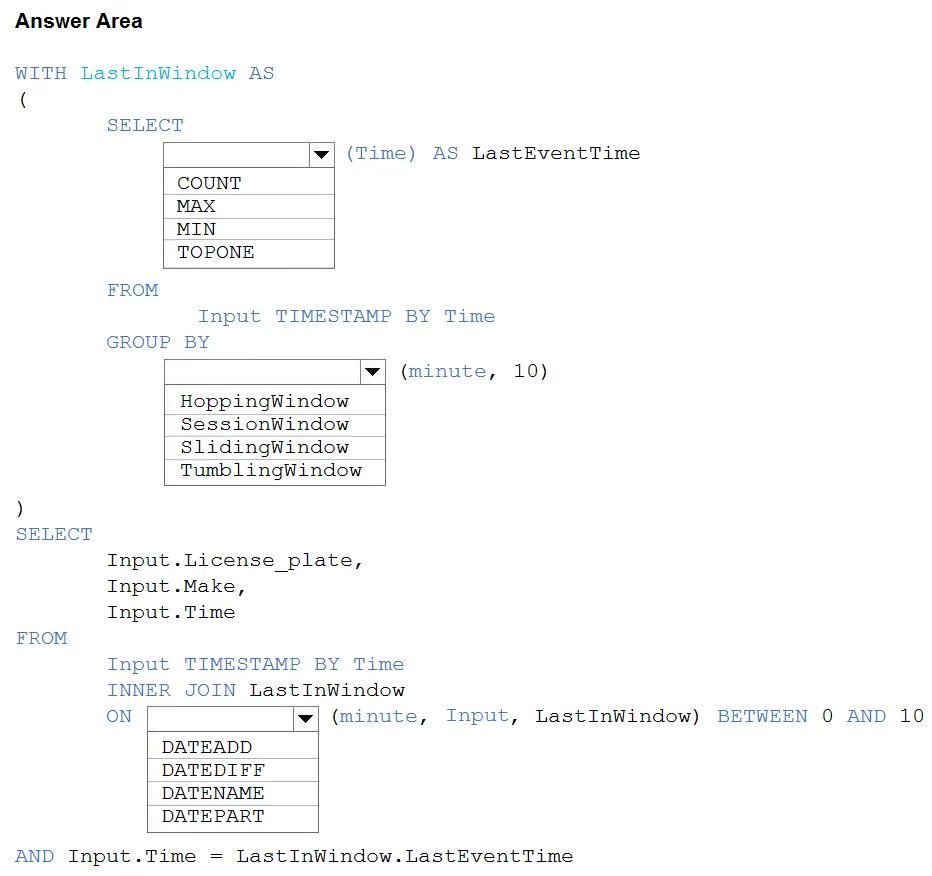Choose HoppingWindow from the window list
Screen dimensions: 932x876
click(x=275, y=401)
